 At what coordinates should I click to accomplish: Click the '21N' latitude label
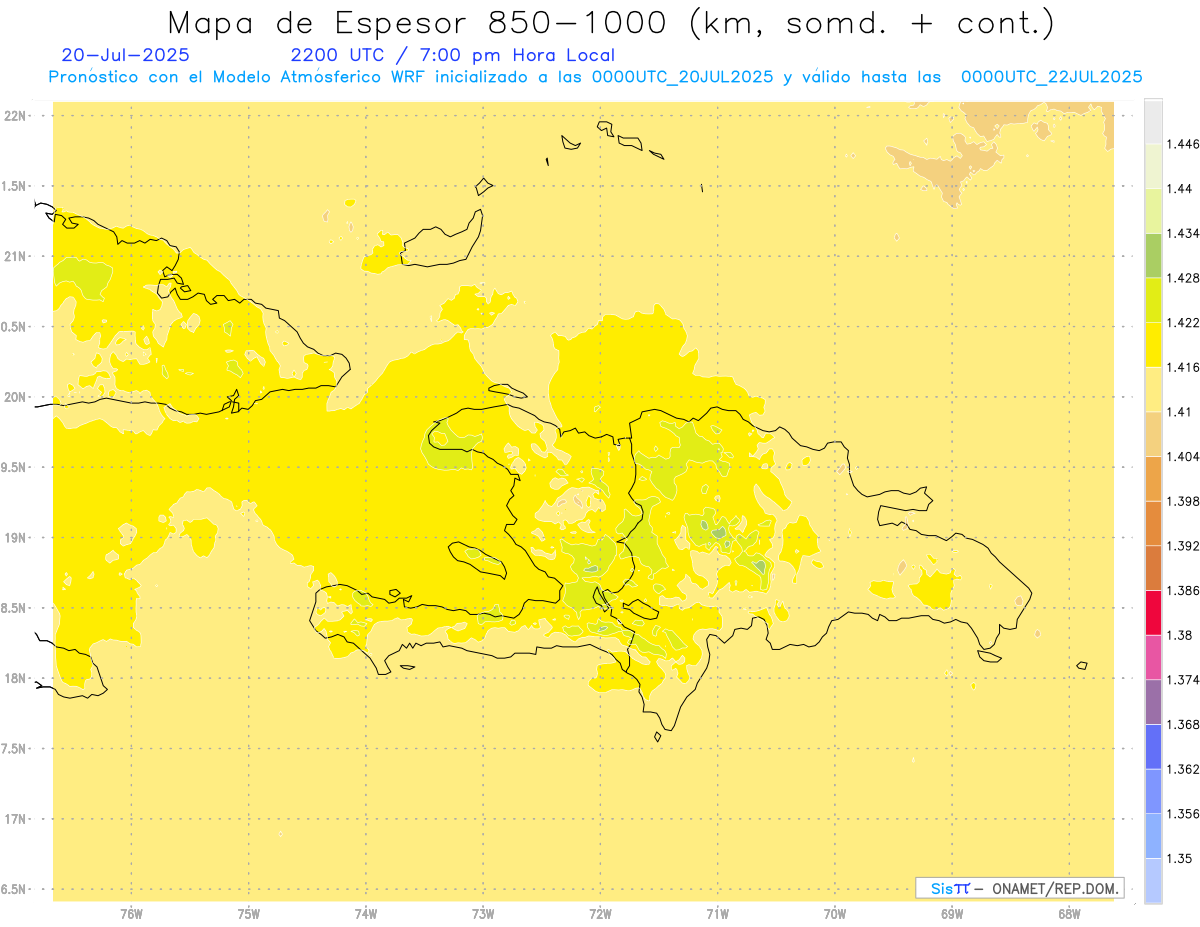[14, 256]
